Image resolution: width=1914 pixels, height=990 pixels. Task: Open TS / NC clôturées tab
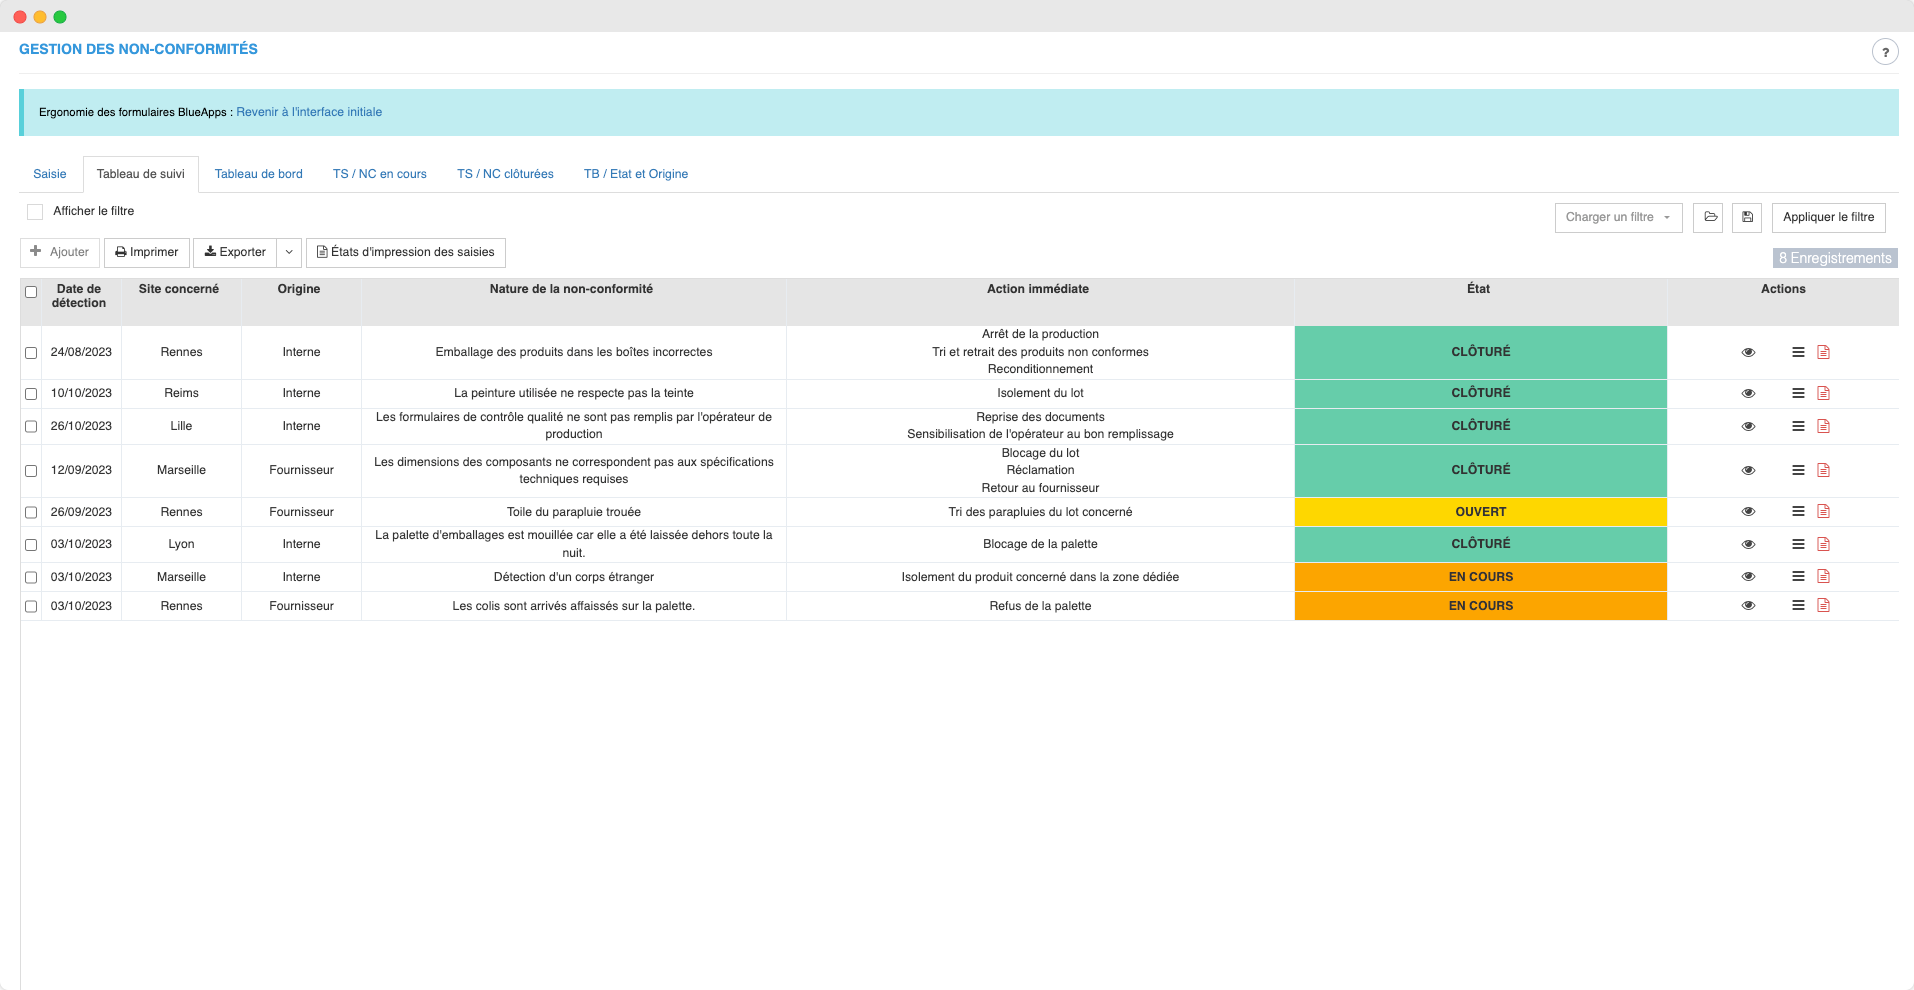pyautogui.click(x=505, y=174)
